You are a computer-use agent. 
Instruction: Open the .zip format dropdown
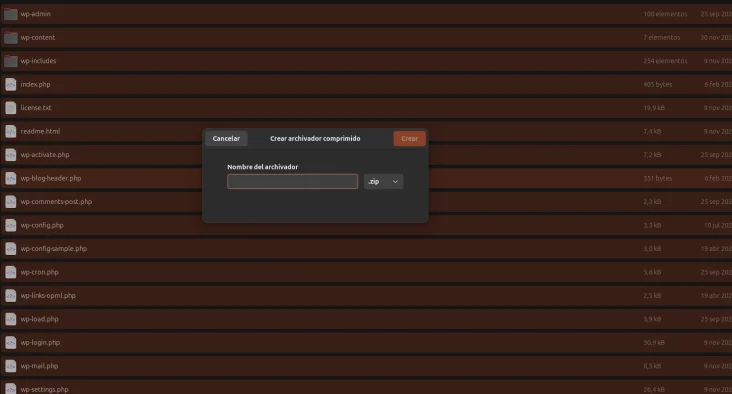tap(383, 182)
